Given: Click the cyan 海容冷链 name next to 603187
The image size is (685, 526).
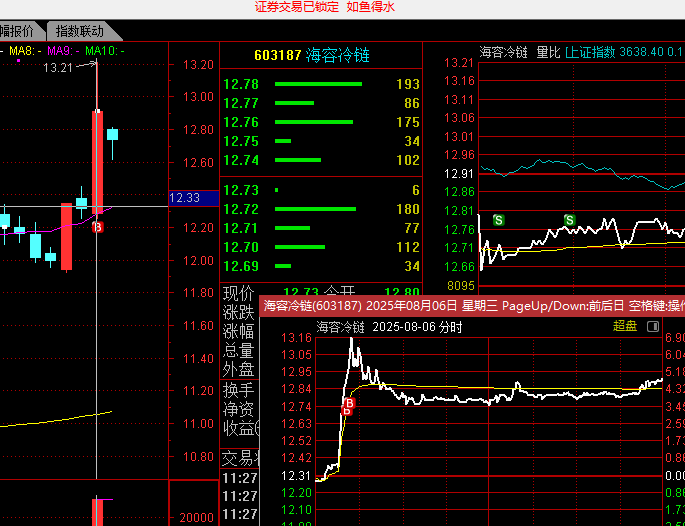Looking at the screenshot, I should (338, 55).
